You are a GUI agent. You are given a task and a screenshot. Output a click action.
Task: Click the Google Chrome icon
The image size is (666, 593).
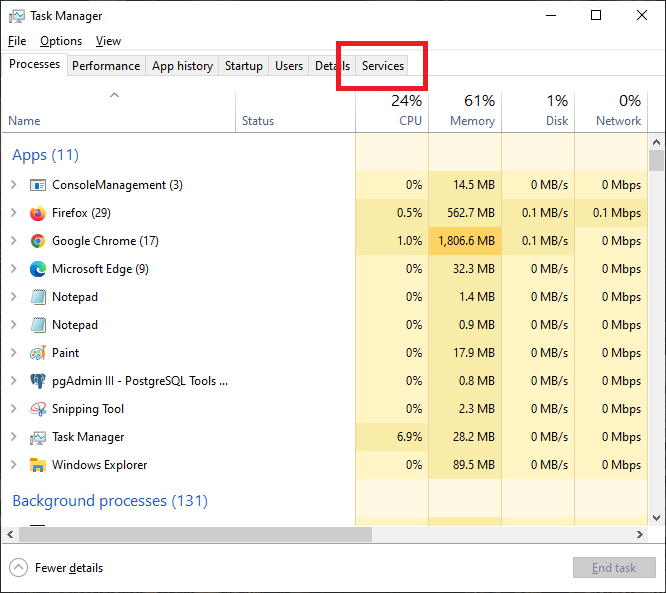click(38, 241)
